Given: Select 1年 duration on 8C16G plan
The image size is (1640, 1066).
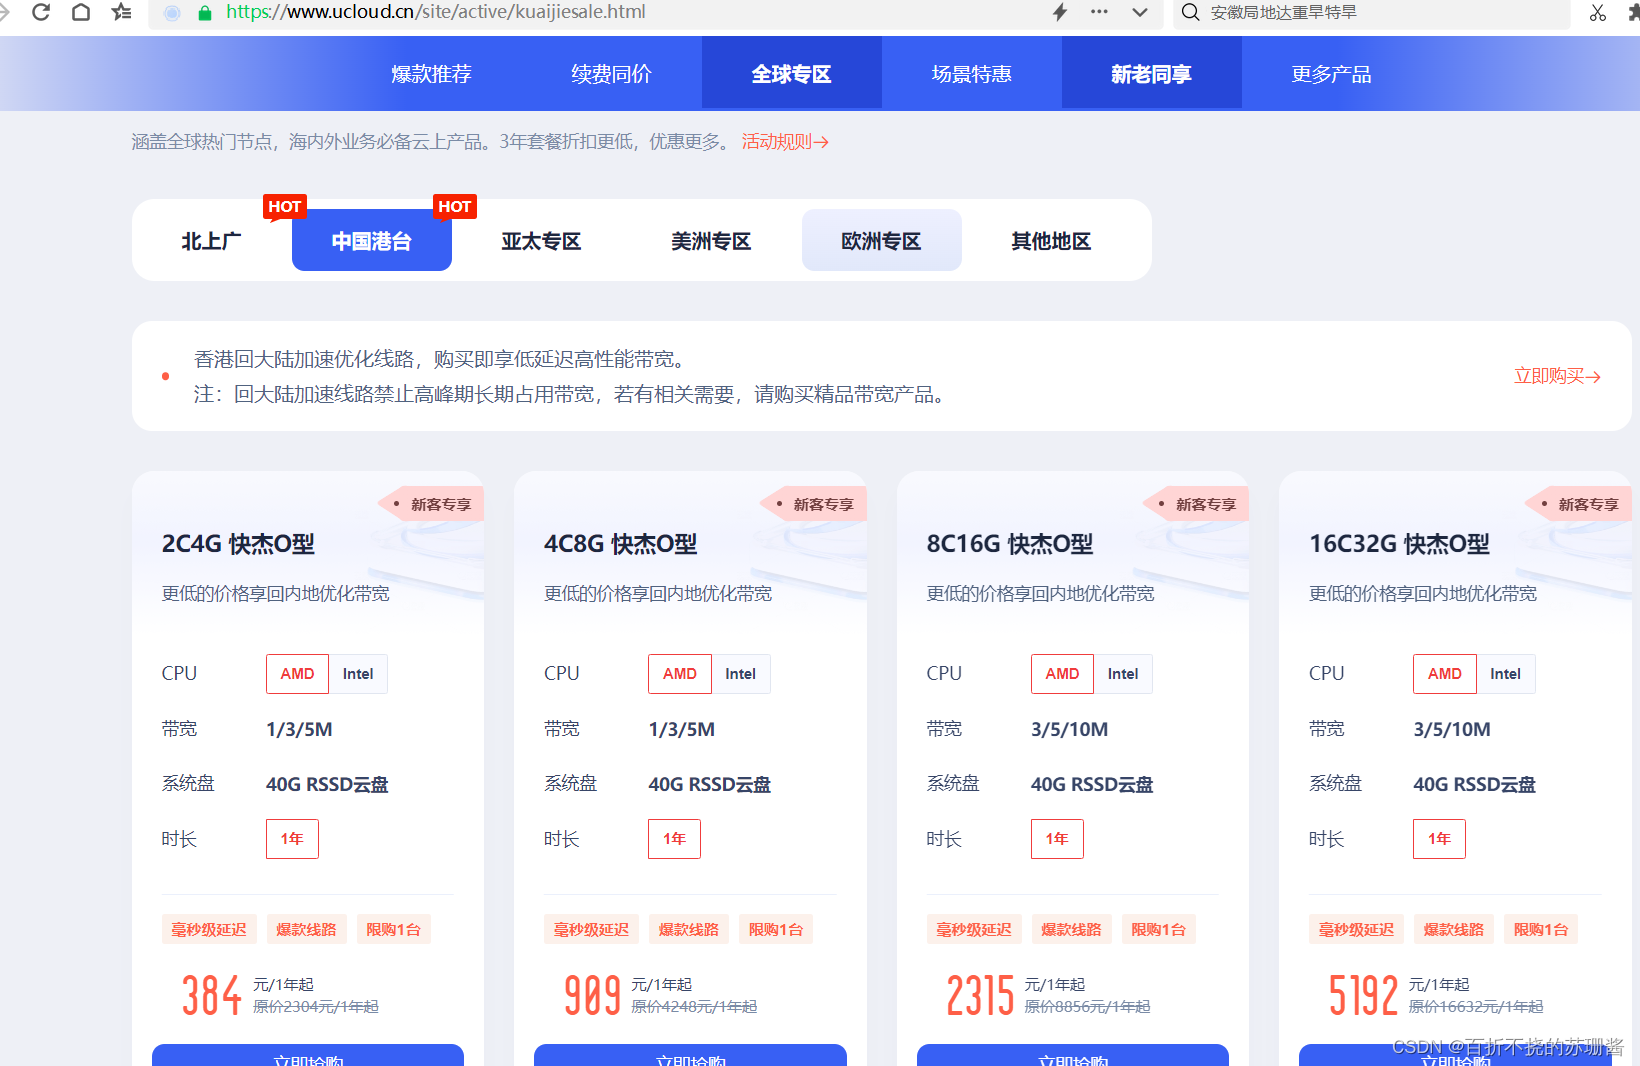Looking at the screenshot, I should pyautogui.click(x=1057, y=839).
